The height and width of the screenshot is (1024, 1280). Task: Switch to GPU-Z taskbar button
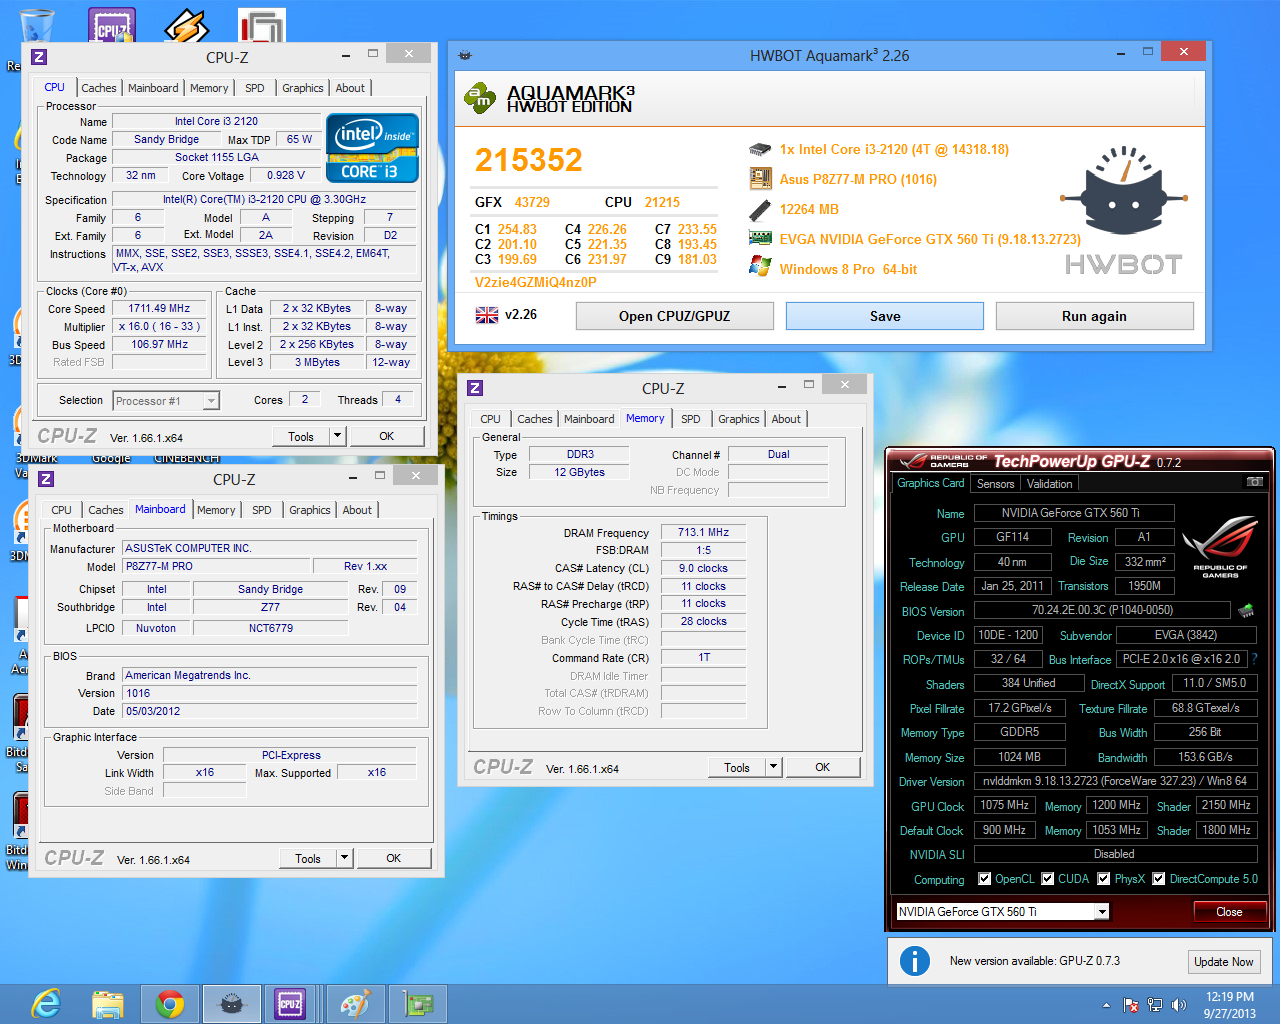click(418, 1004)
